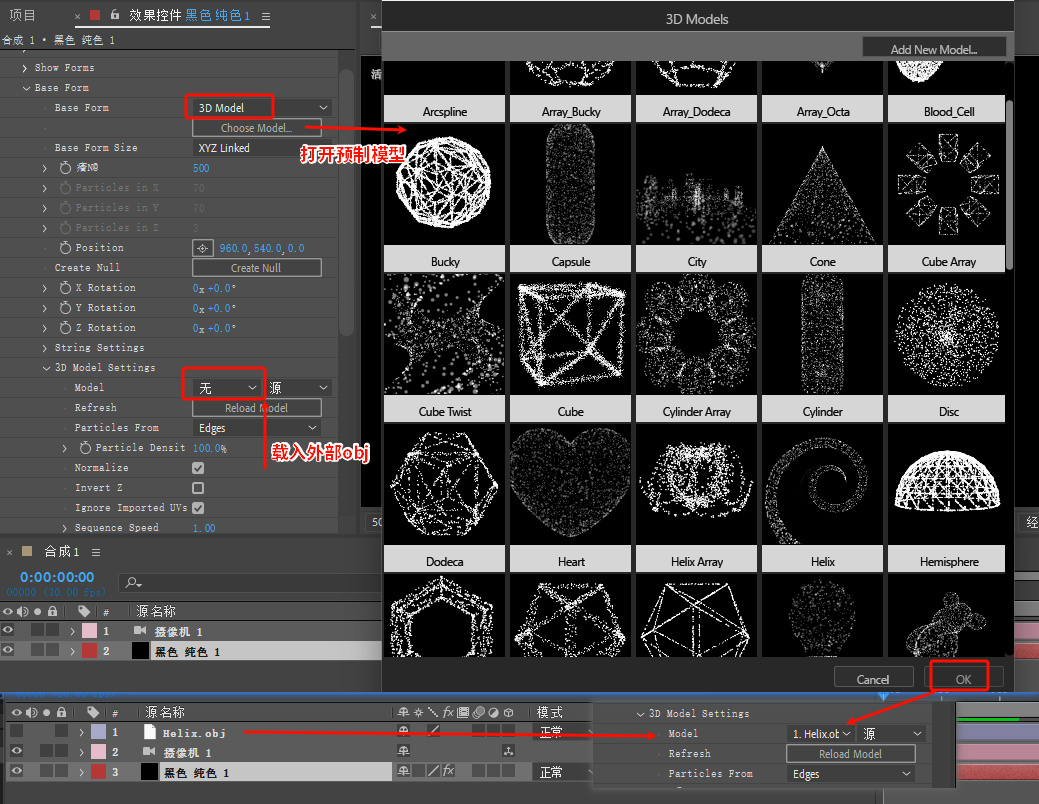
Task: Click the audio column speaker icon above Helix.obj
Action: tap(32, 712)
